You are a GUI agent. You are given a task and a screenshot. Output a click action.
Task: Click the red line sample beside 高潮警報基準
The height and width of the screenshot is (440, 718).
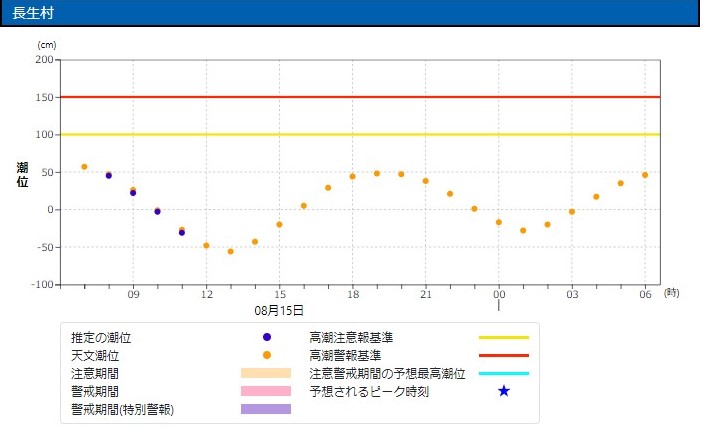[x=504, y=355]
